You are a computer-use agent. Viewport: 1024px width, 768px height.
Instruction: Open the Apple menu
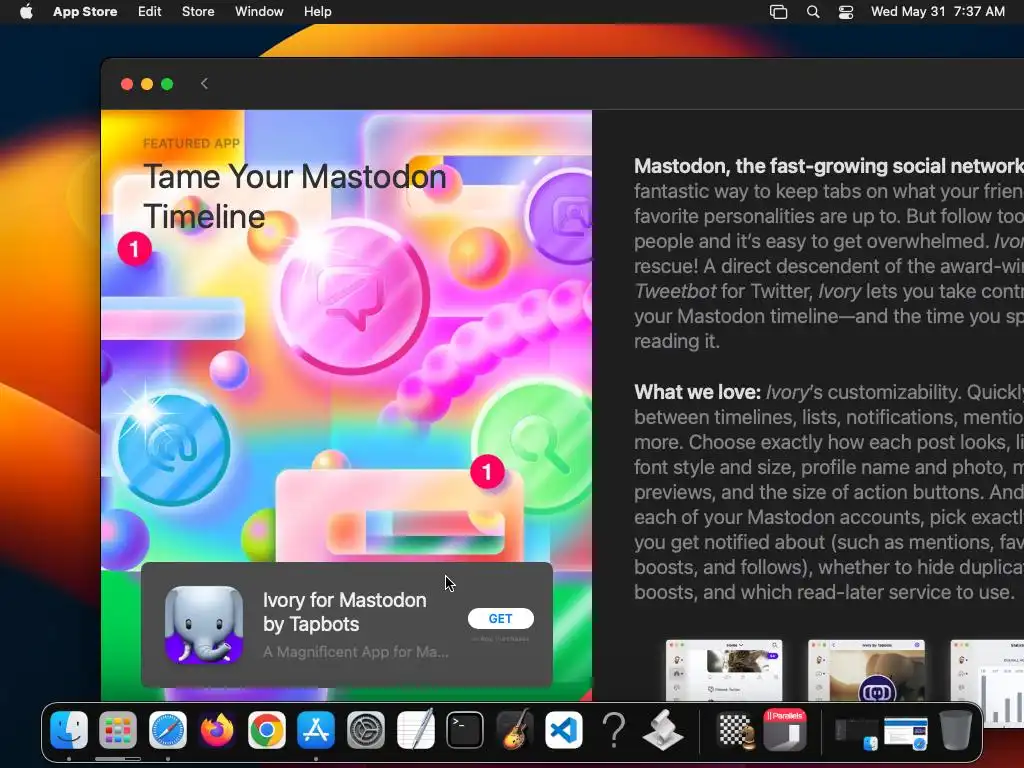point(26,12)
